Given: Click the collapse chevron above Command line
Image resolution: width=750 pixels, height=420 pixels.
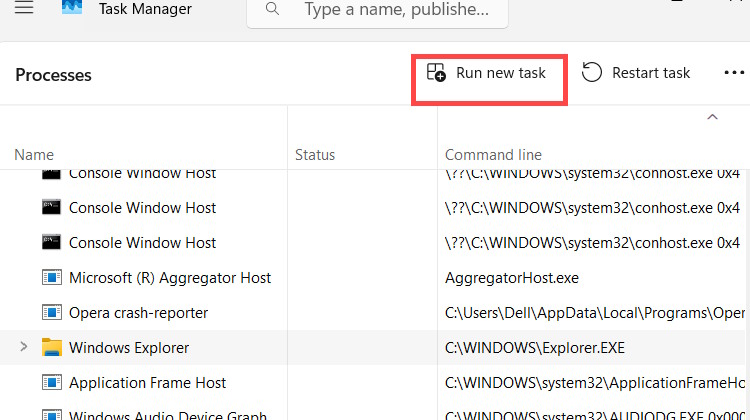Looking at the screenshot, I should point(712,117).
